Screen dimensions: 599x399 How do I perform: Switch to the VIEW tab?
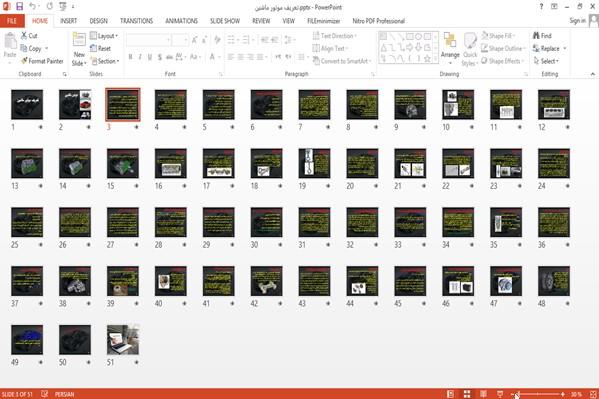coord(289,21)
